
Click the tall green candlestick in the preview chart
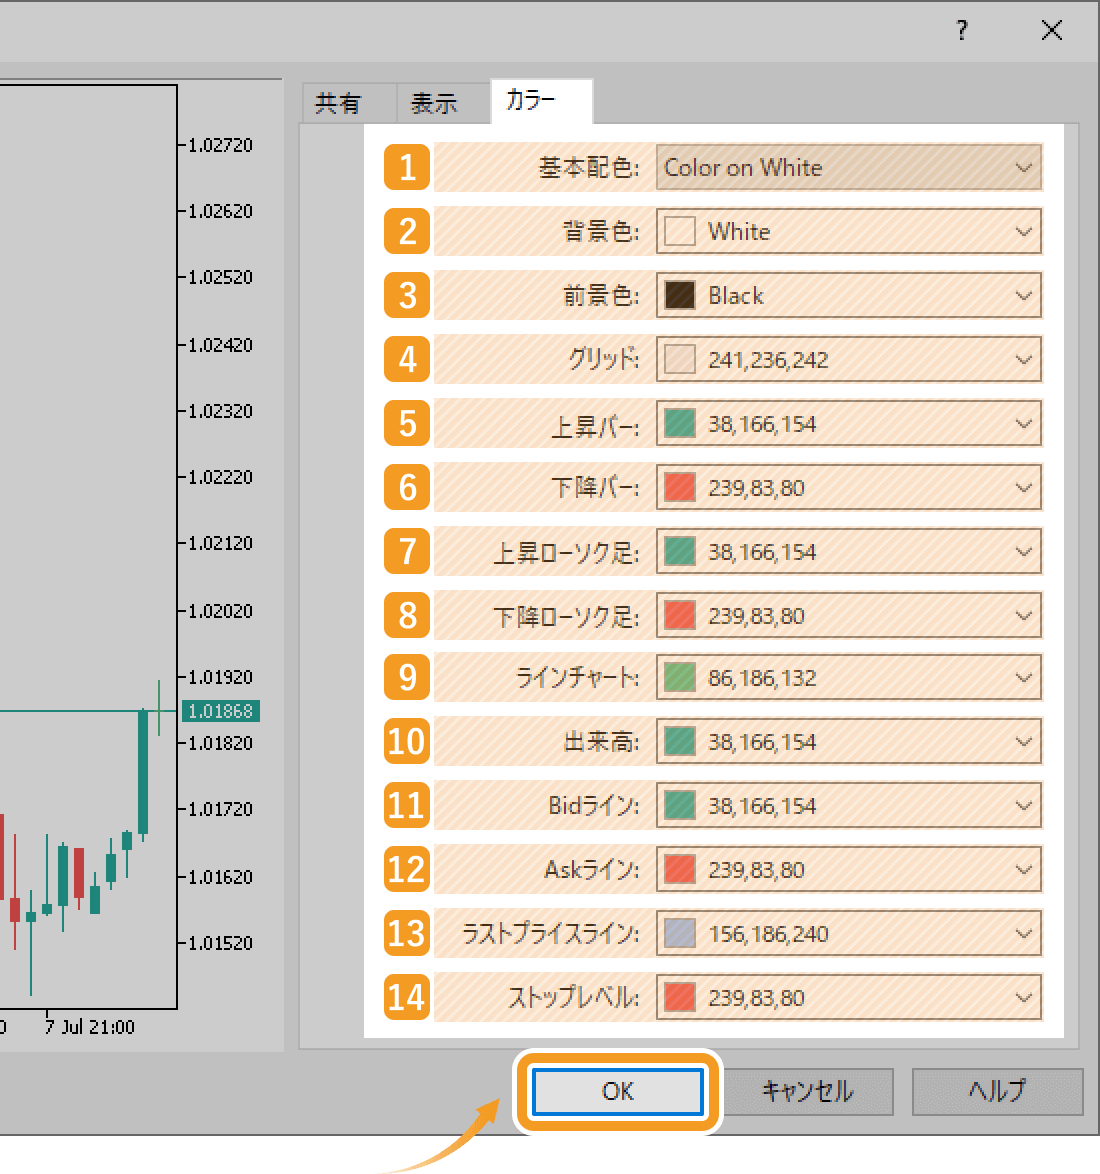[142, 773]
